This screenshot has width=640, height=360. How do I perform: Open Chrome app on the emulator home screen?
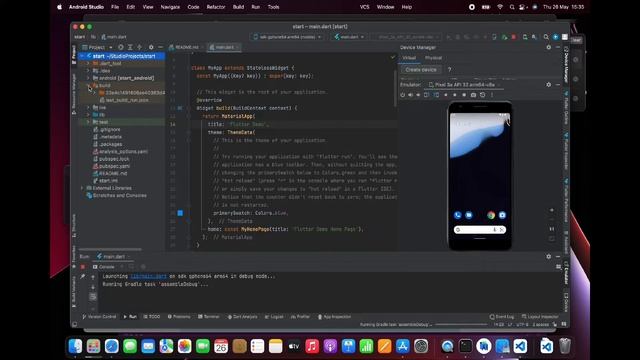[491, 215]
